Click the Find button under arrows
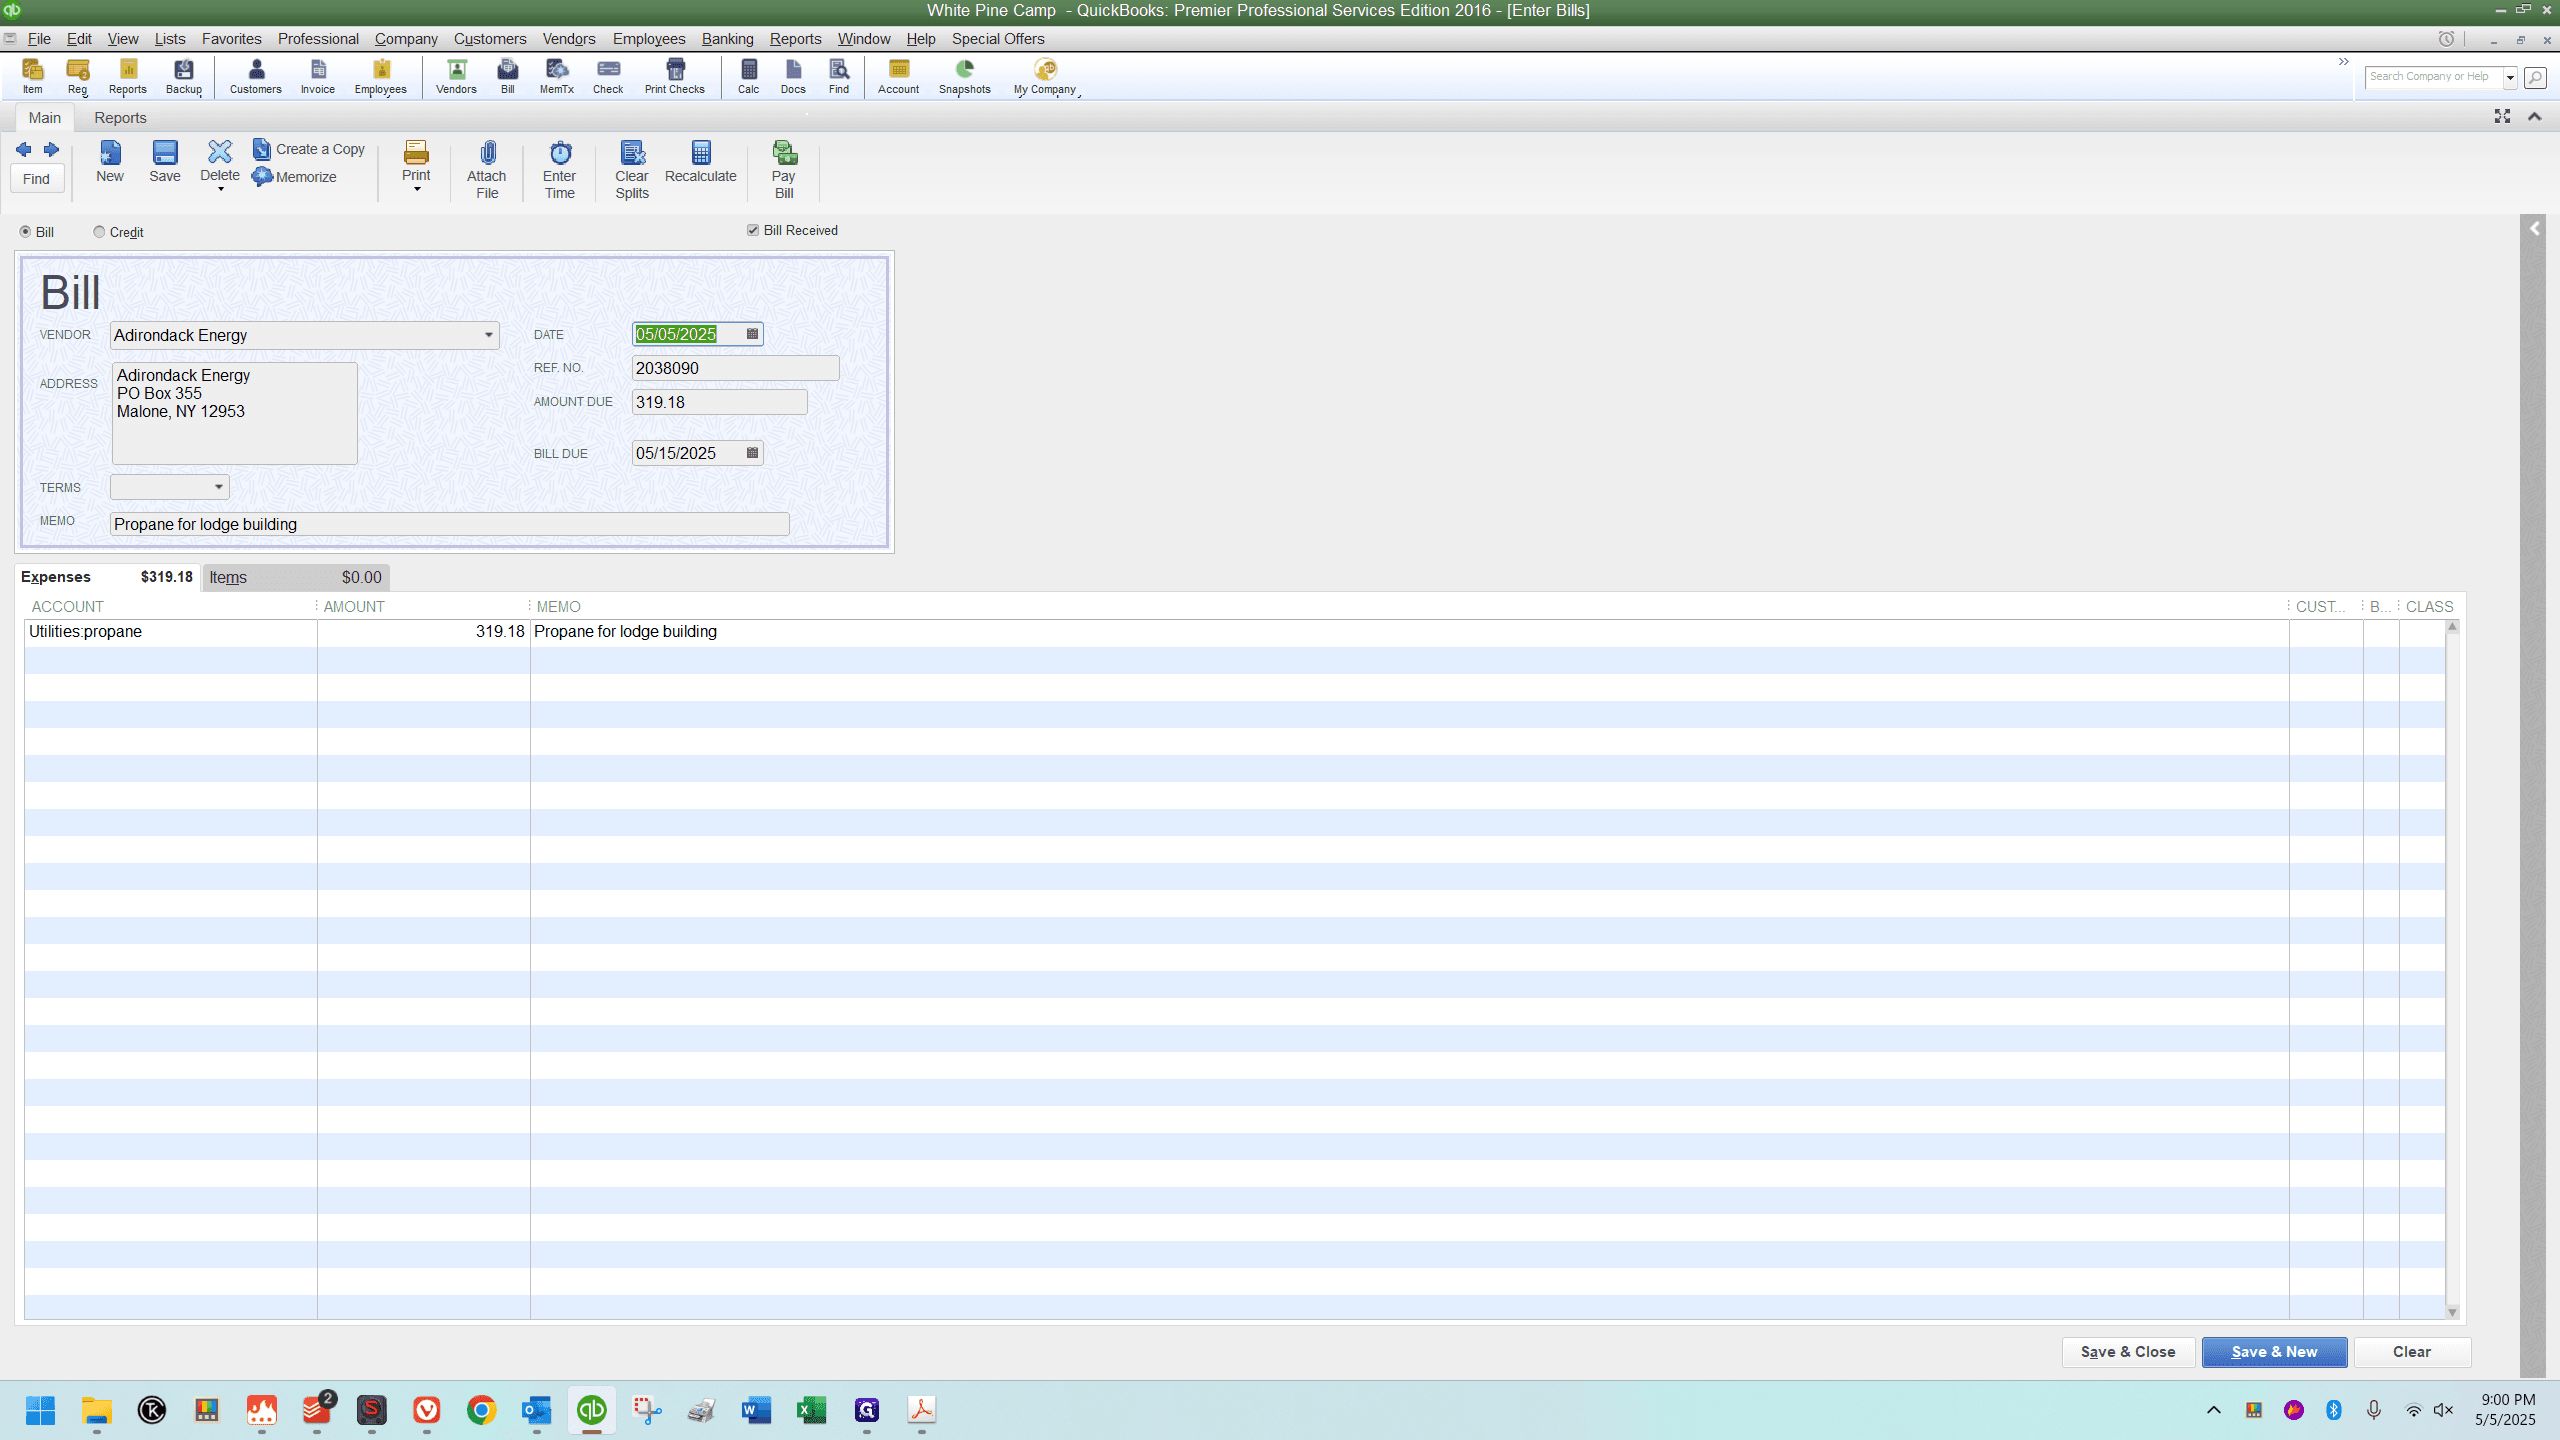 point(37,179)
